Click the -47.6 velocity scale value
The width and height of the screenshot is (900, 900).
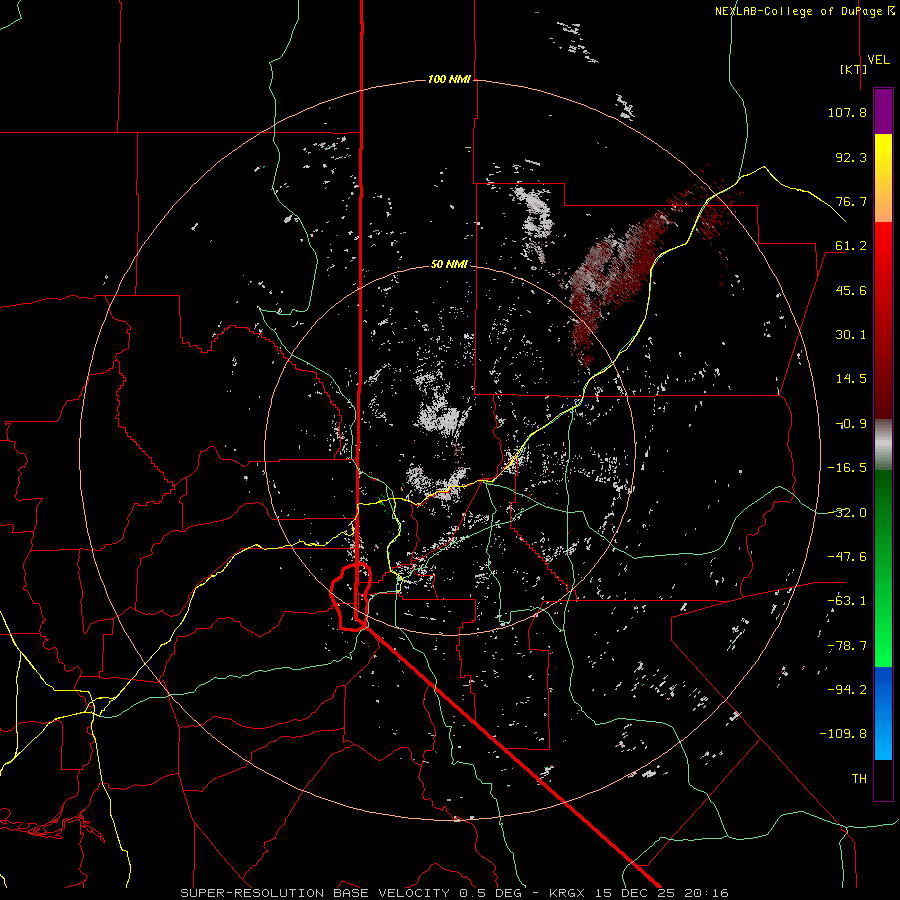[x=847, y=557]
